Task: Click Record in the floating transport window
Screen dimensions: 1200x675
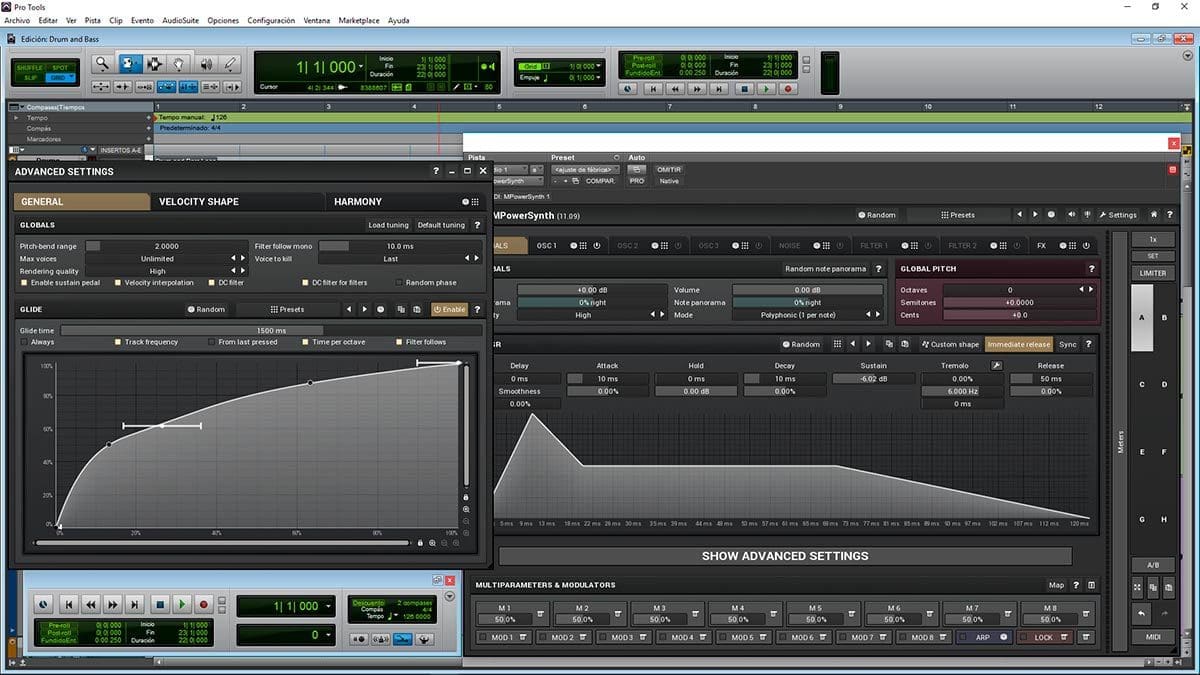Action: 204,604
